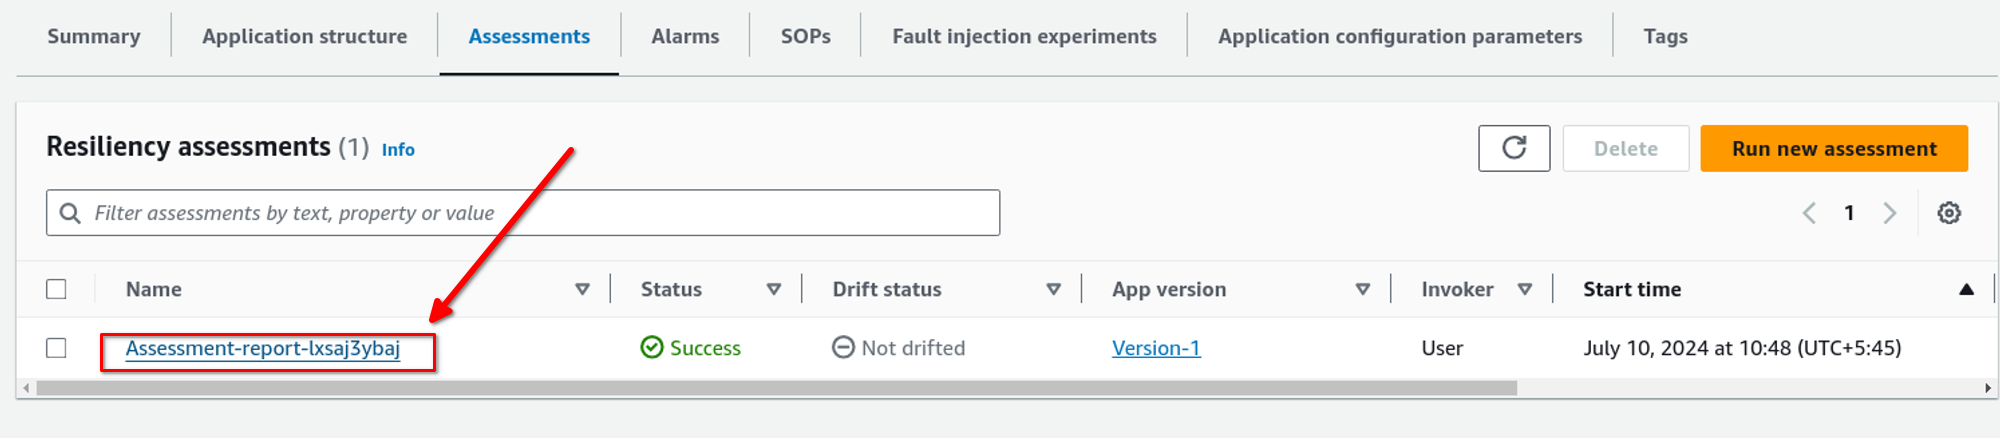2000x438 pixels.
Task: Sort by Start time ascending arrow
Action: (x=1966, y=289)
